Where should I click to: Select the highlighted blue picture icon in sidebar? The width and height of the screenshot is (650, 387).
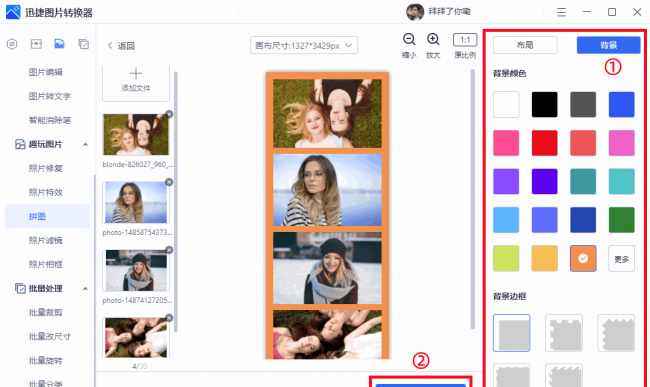point(59,44)
